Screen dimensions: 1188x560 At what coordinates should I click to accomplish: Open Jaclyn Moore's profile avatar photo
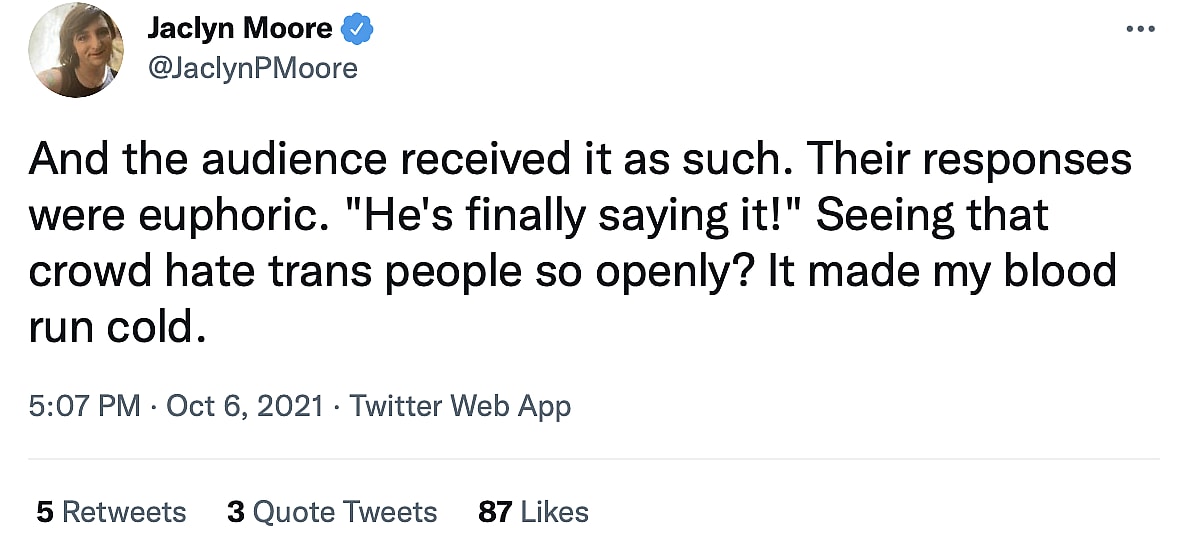[76, 50]
